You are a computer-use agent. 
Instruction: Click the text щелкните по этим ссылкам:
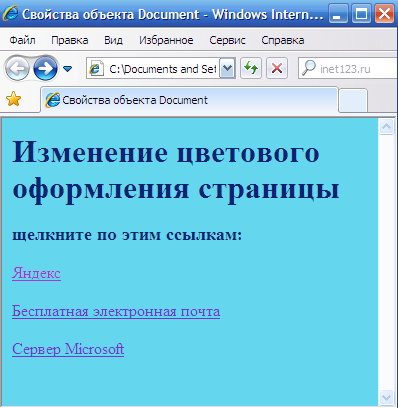(x=127, y=235)
